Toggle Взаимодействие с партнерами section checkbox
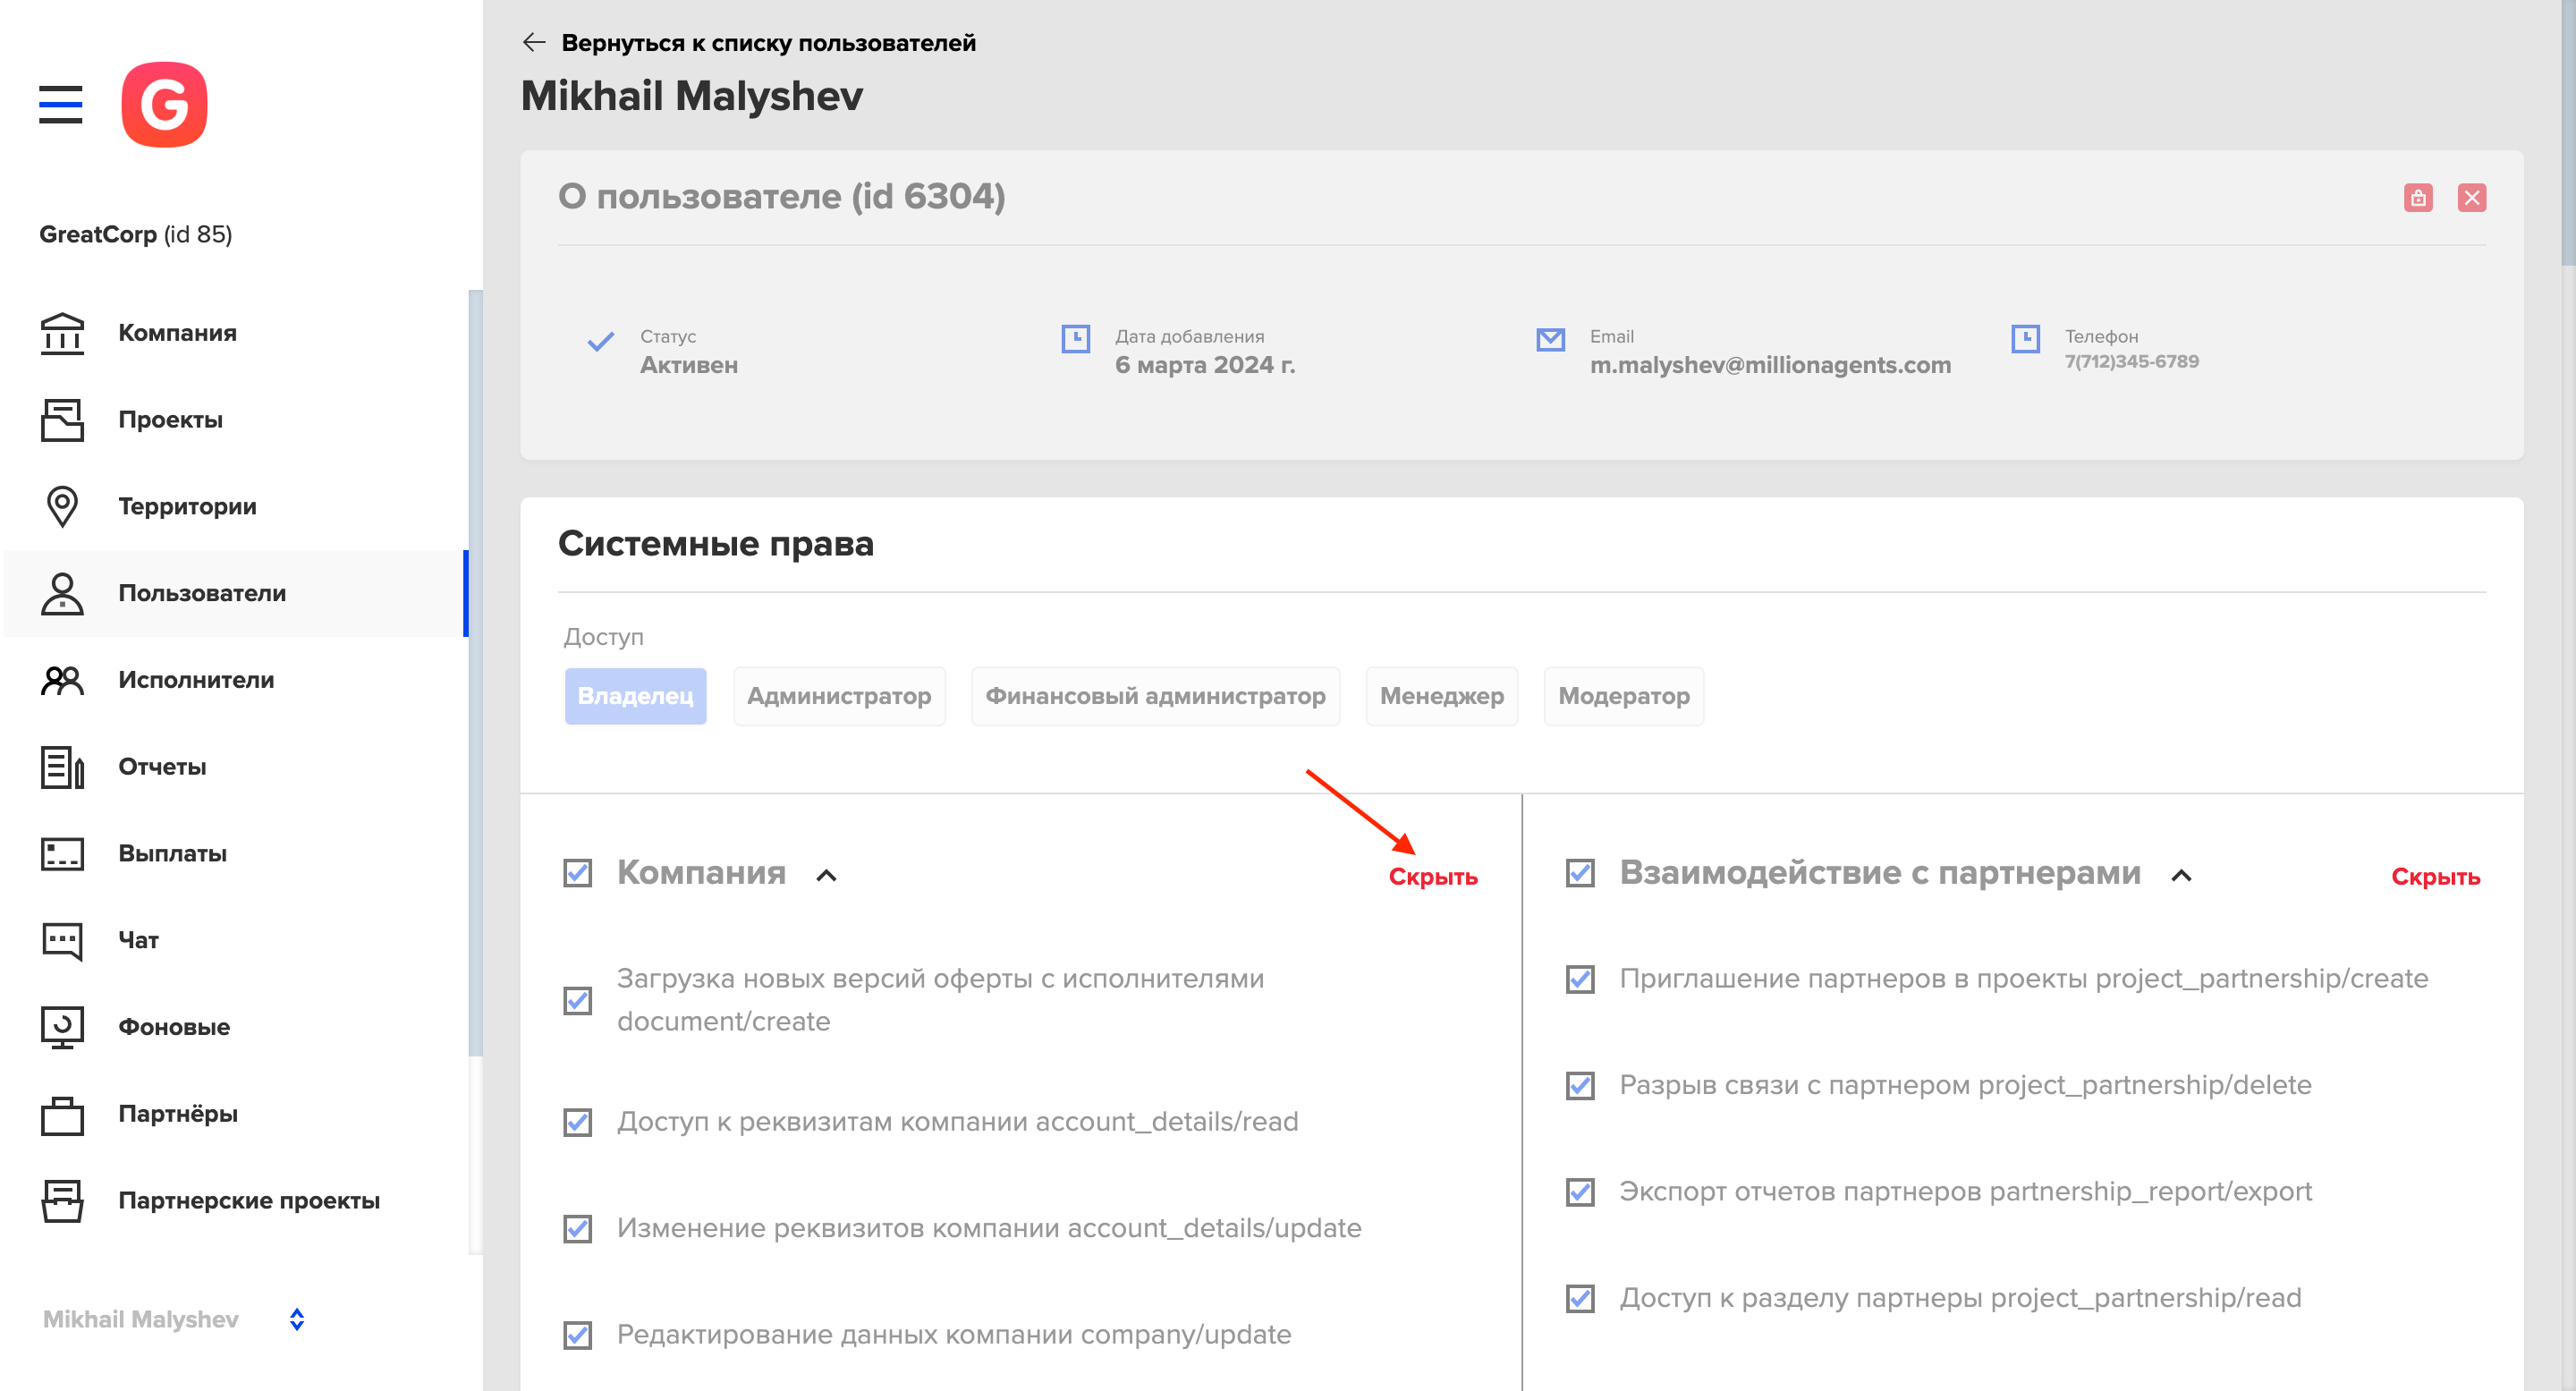The width and height of the screenshot is (2576, 1391). pos(1580,872)
